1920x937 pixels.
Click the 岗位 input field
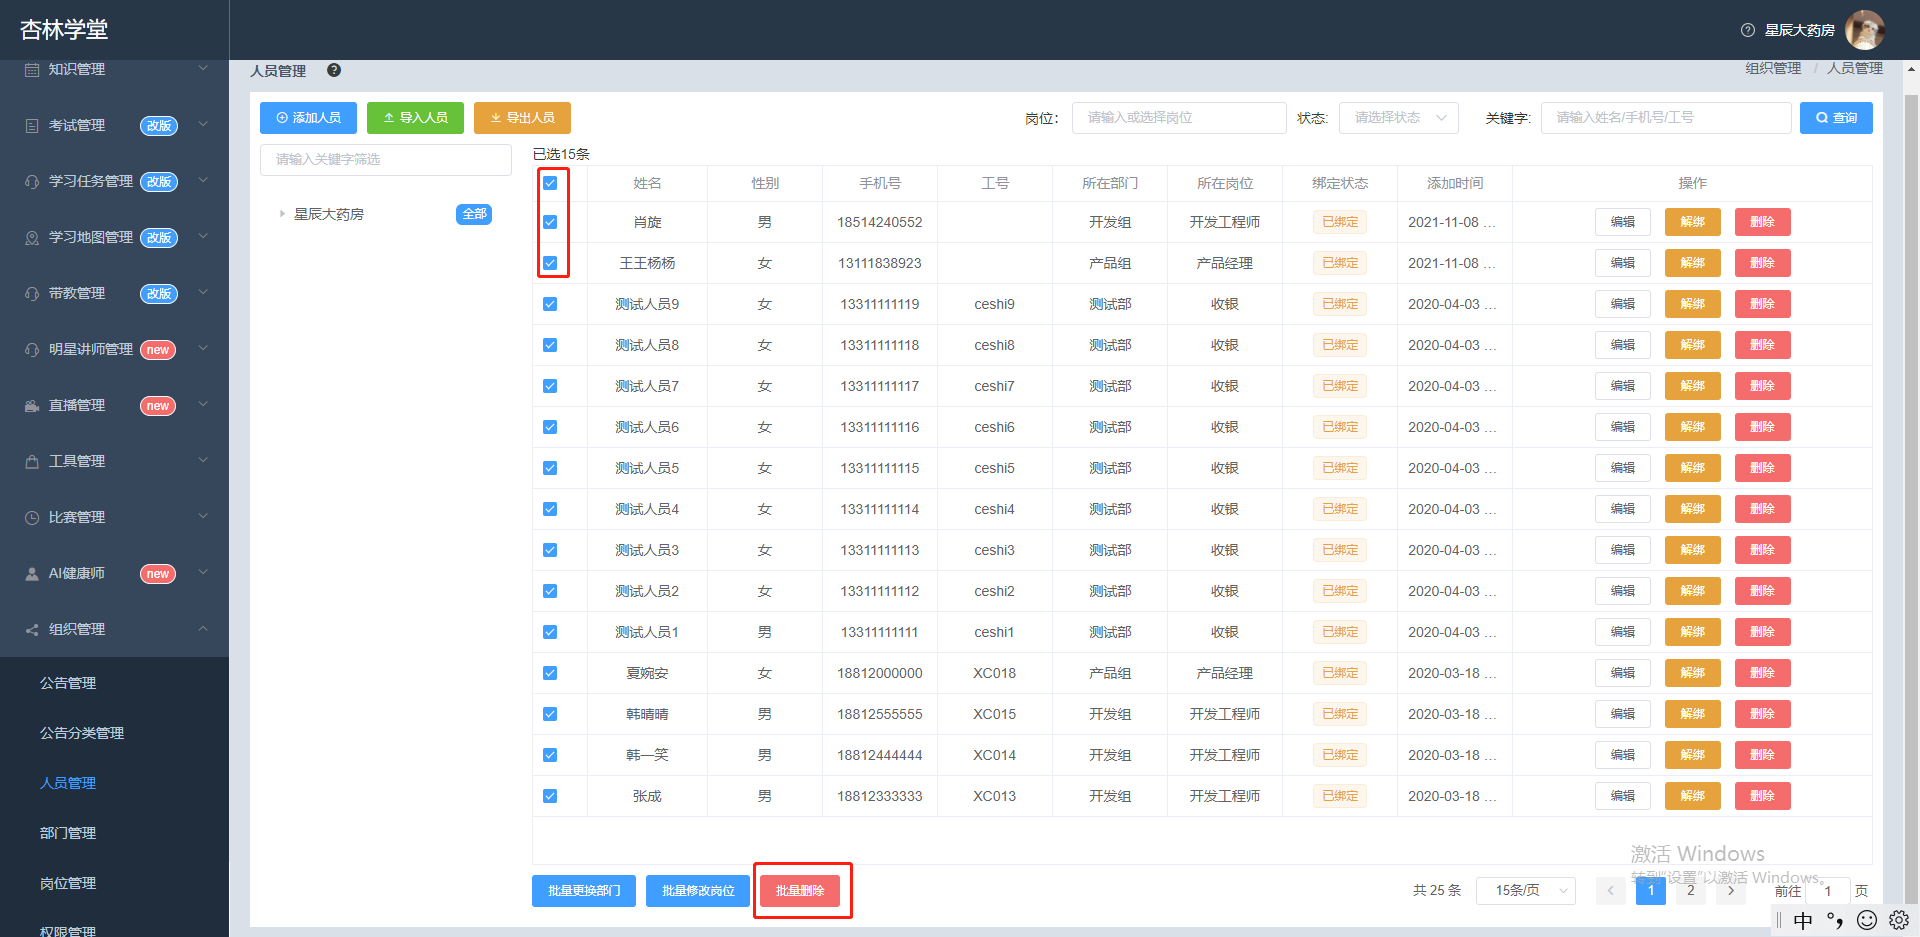pyautogui.click(x=1179, y=118)
